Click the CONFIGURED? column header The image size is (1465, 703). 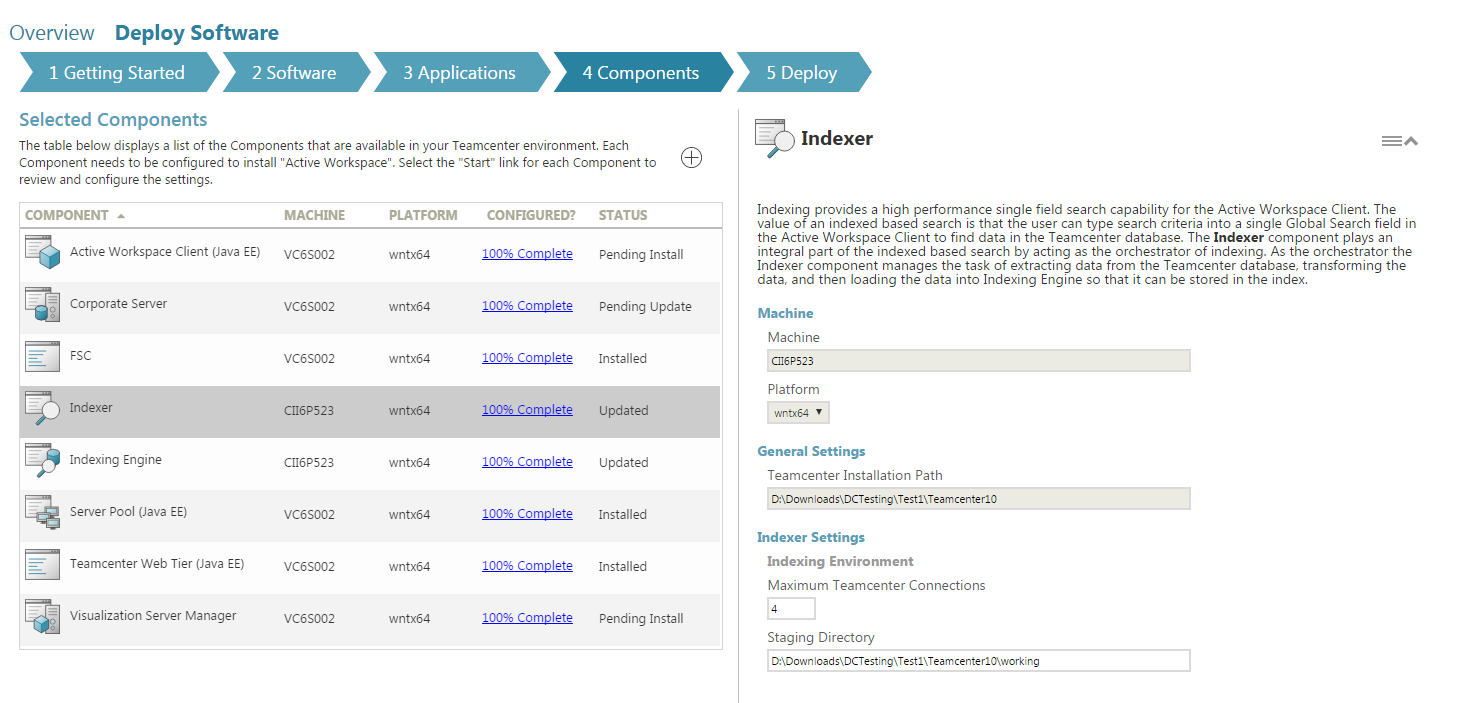531,215
